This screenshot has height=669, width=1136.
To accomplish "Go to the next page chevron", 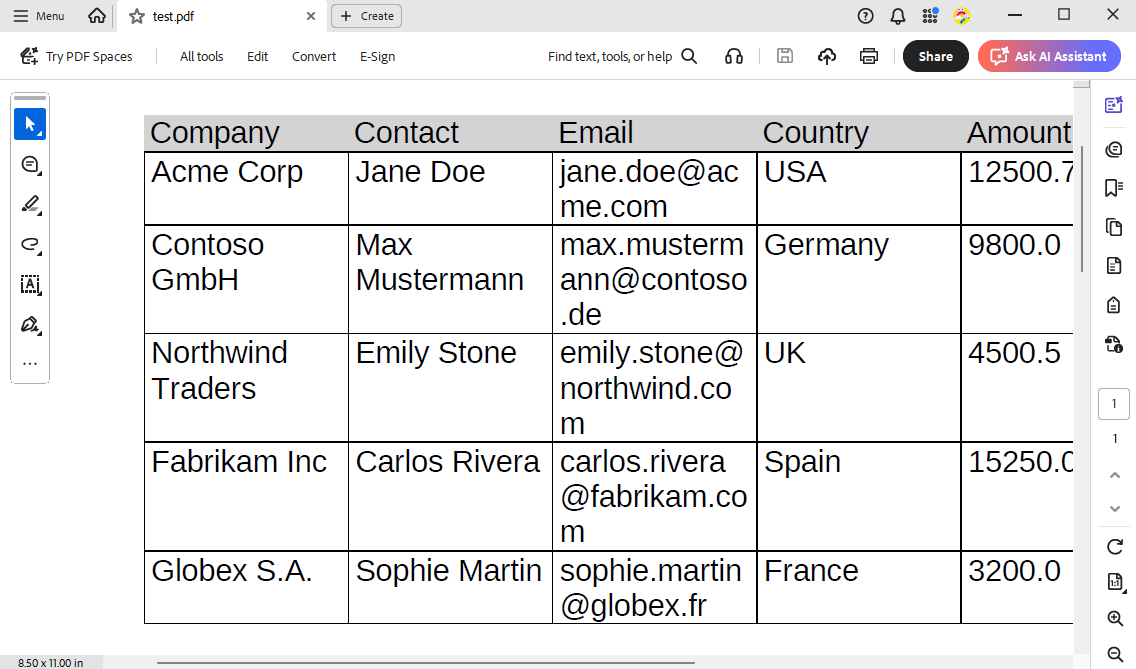I will [x=1115, y=509].
